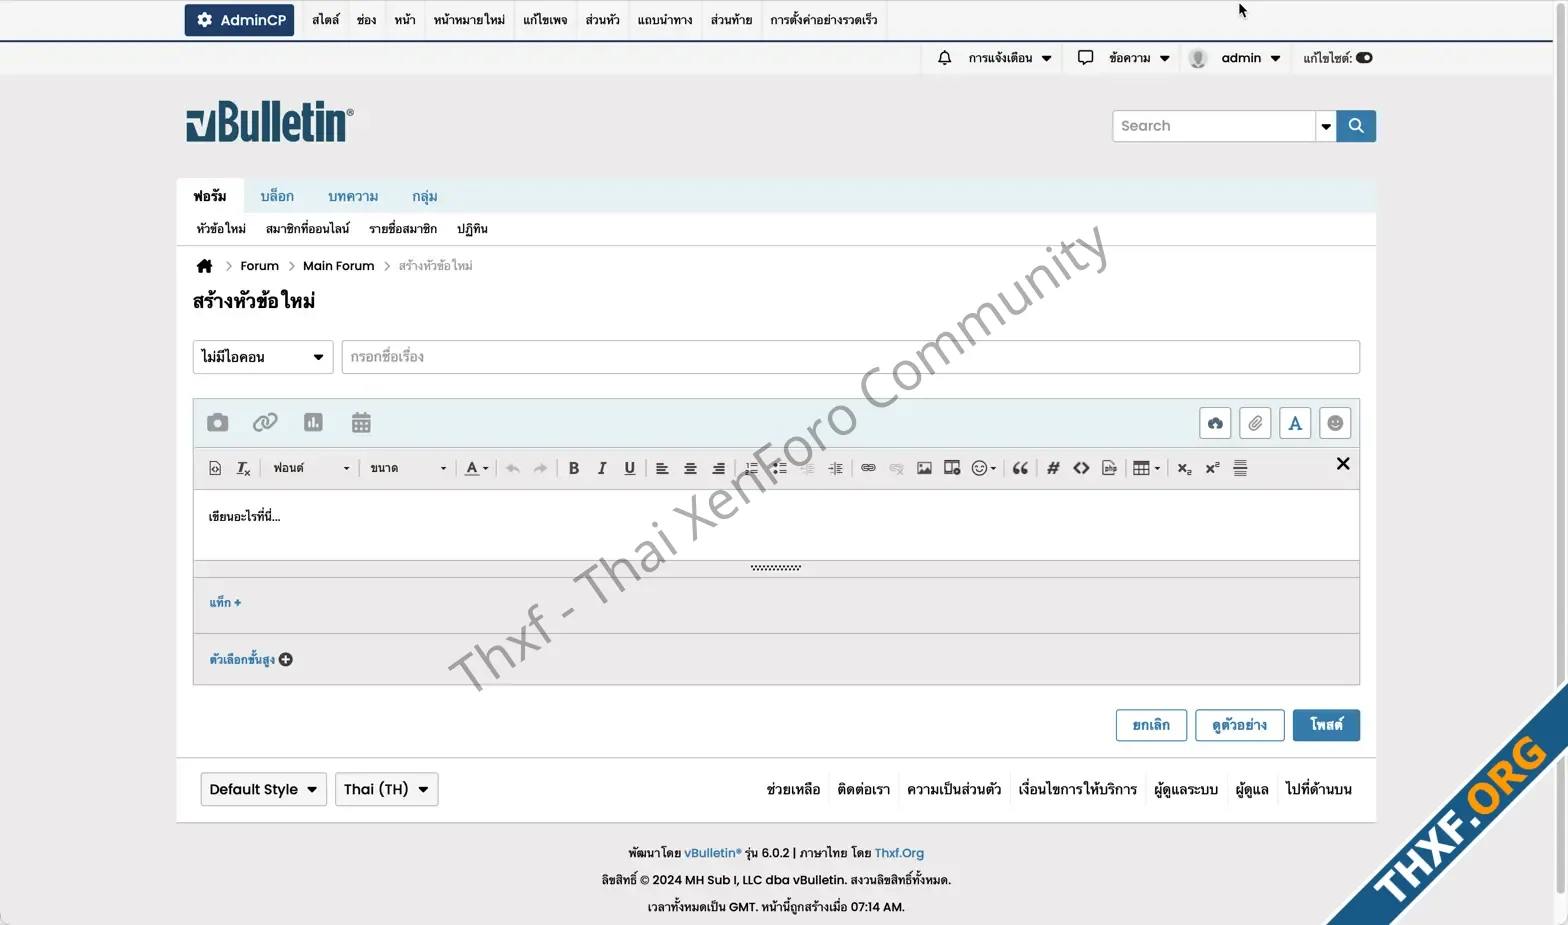Screen dimensions: 1568x925
Task: Focus the Search input field
Action: point(1213,126)
